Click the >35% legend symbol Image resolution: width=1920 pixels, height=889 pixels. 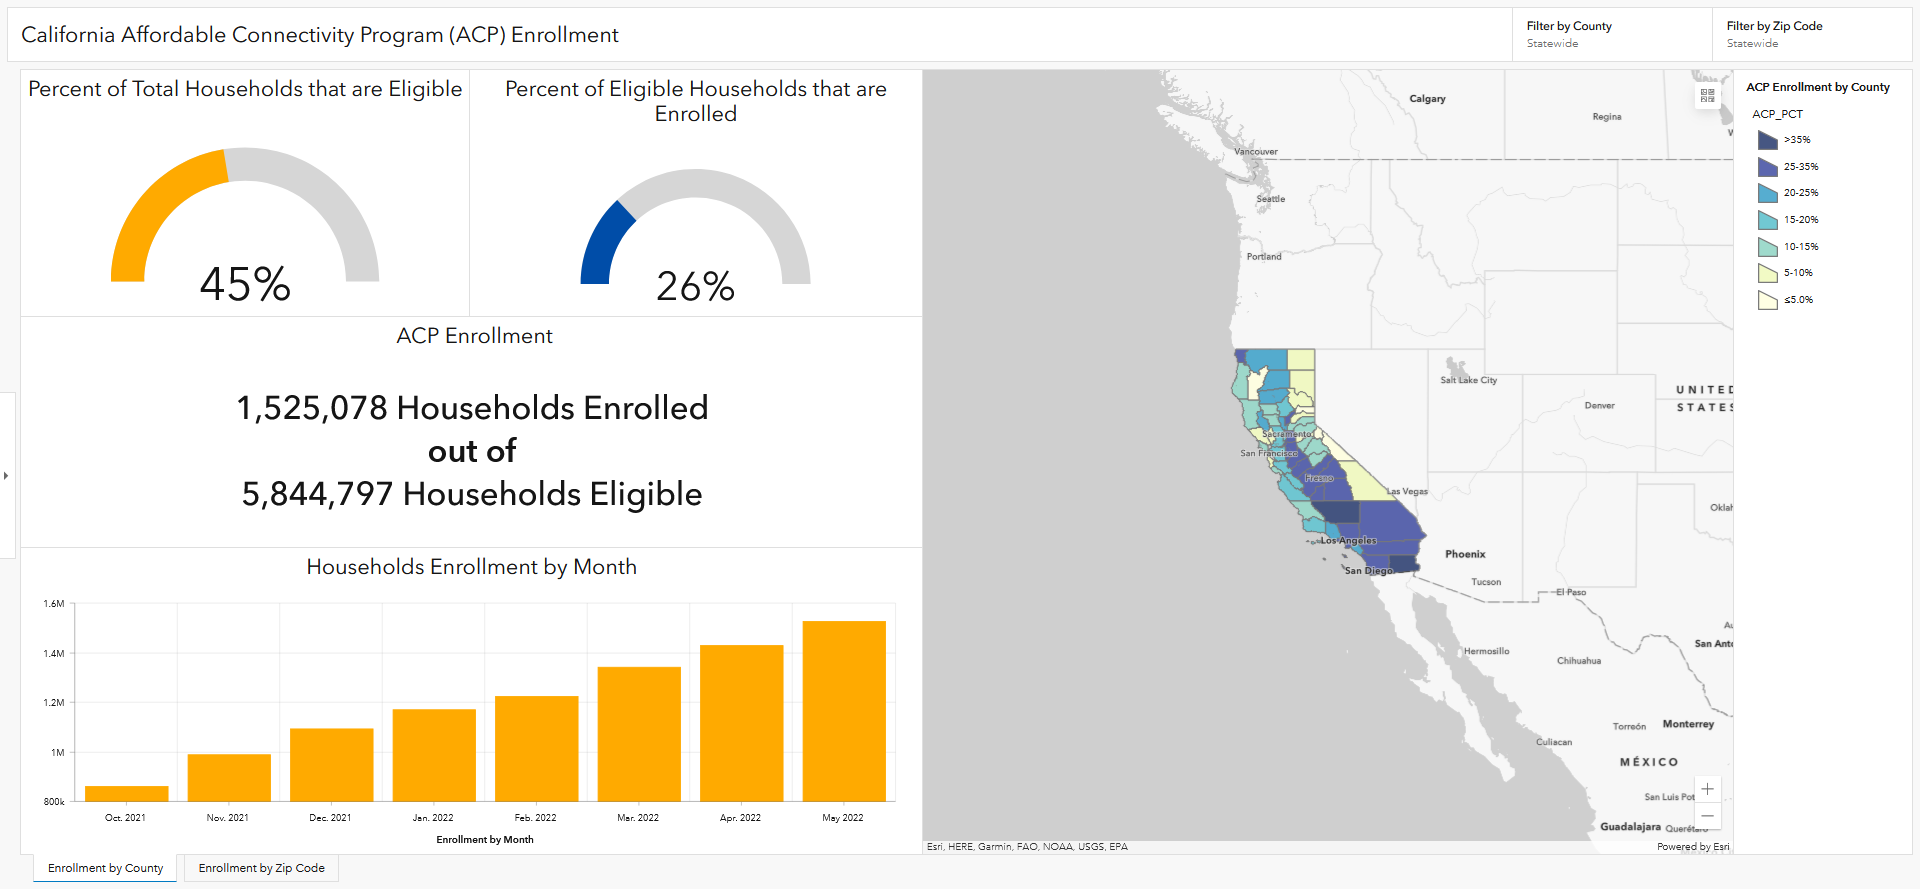pyautogui.click(x=1767, y=140)
